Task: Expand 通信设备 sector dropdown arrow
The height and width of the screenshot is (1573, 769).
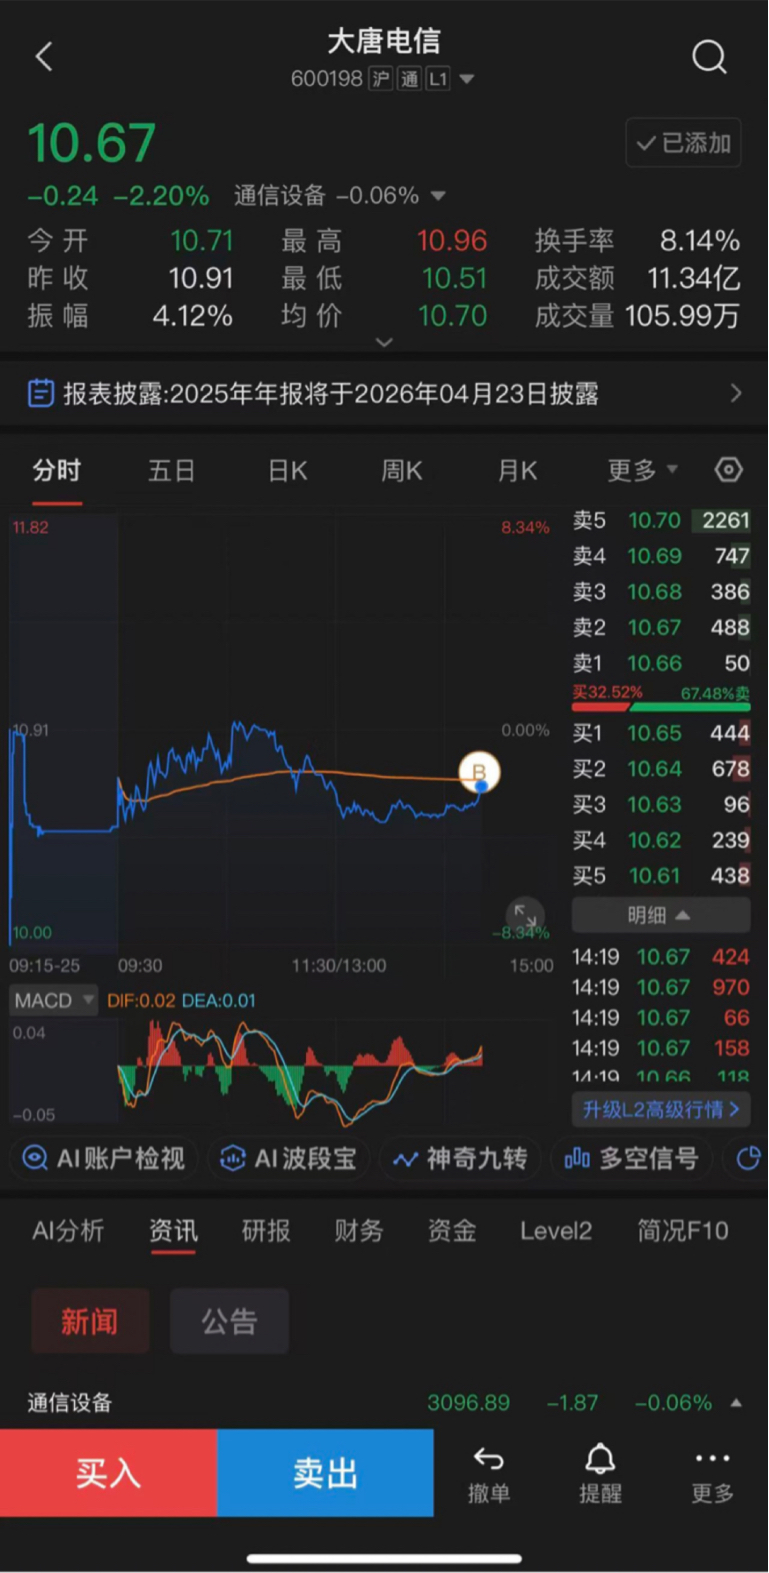Action: [x=438, y=196]
